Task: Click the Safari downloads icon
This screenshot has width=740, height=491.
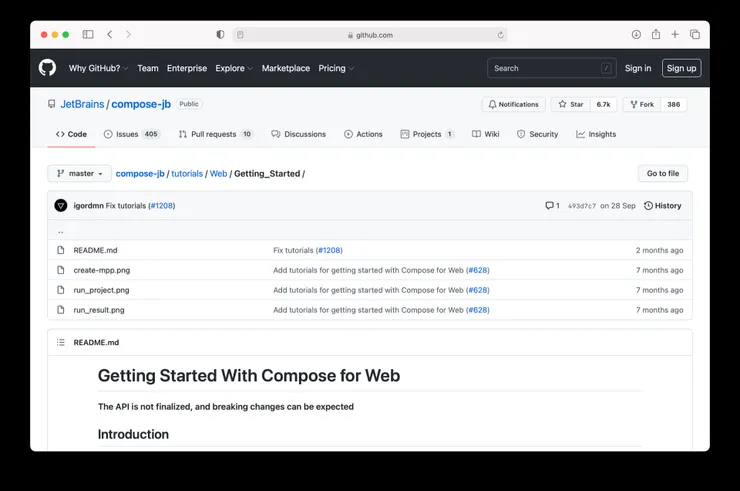Action: (x=636, y=35)
